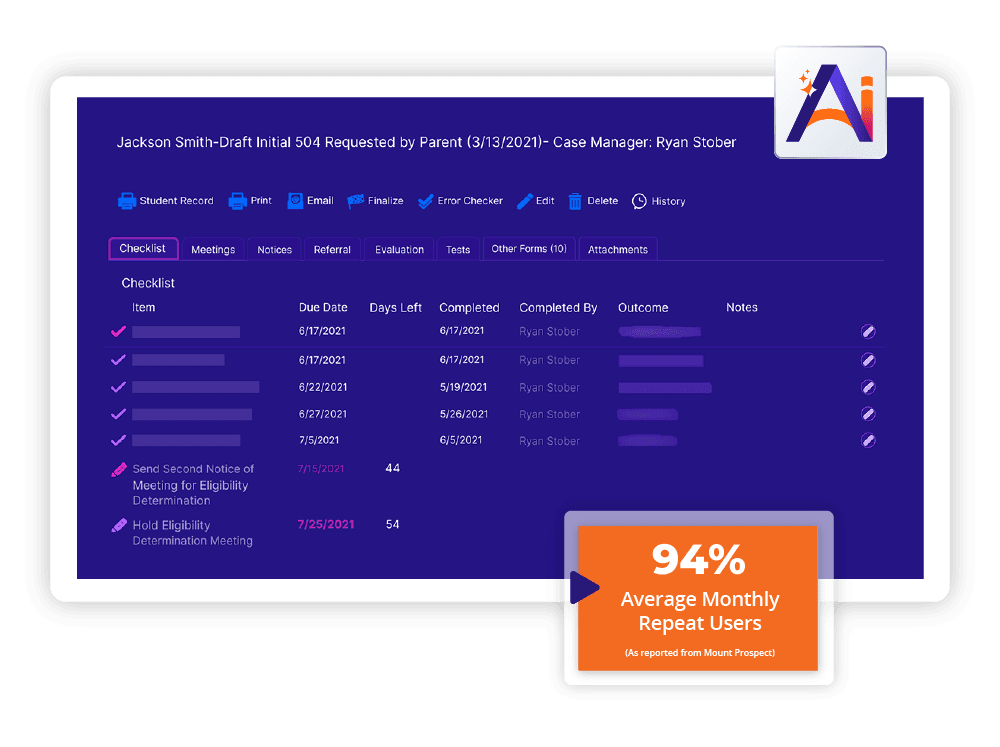Open the Student Record icon
Viewport: 1000px width, 747px height.
pyautogui.click(x=128, y=200)
